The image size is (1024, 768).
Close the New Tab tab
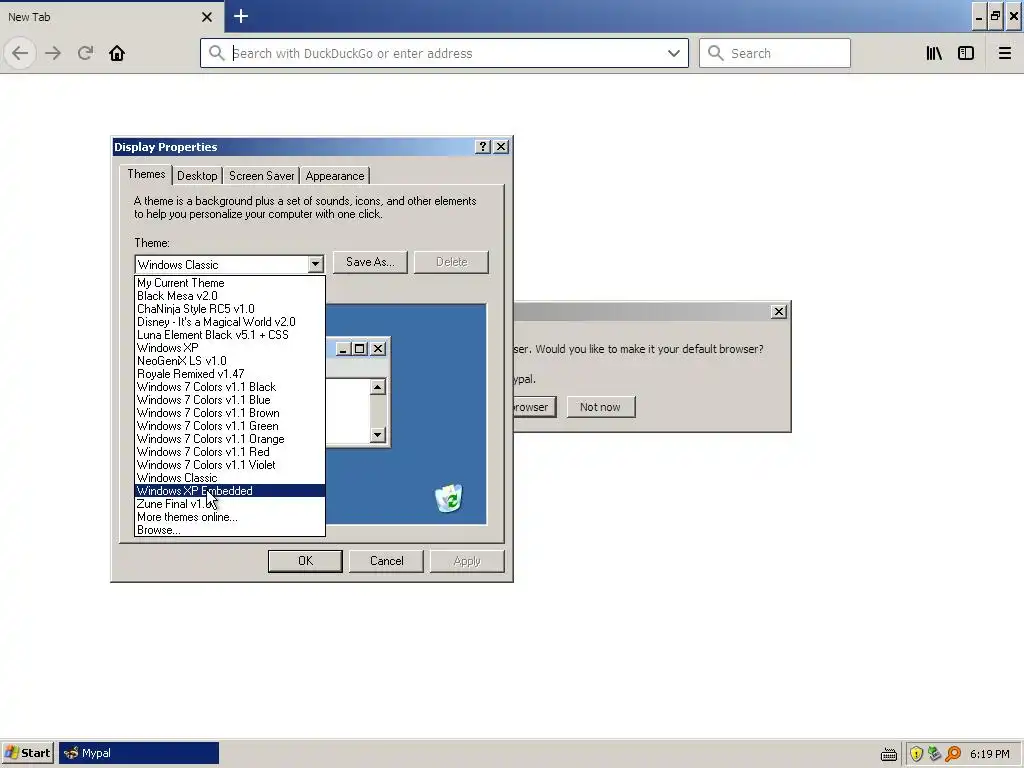207,17
